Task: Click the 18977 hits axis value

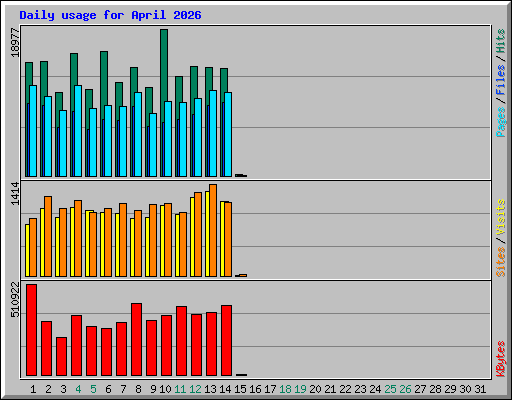Action: click(x=15, y=43)
